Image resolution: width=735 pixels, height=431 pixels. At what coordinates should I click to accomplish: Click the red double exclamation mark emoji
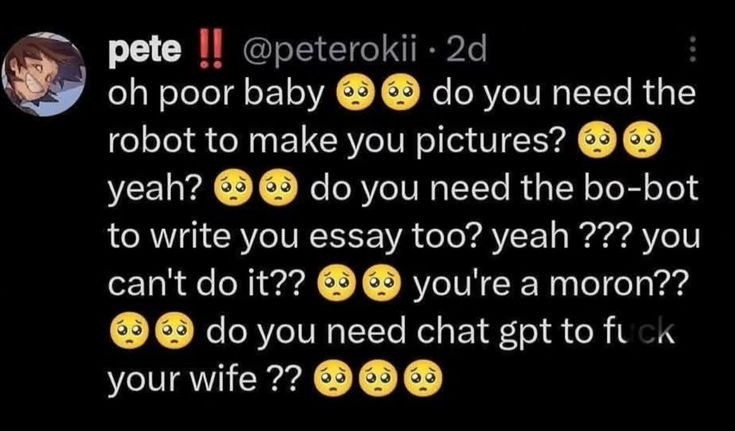click(x=210, y=50)
